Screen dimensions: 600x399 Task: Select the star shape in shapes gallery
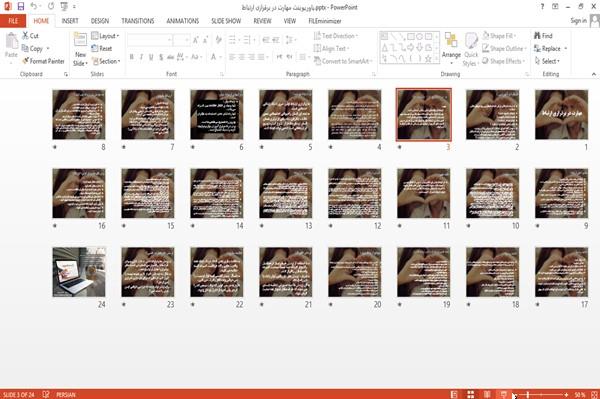coord(428,59)
